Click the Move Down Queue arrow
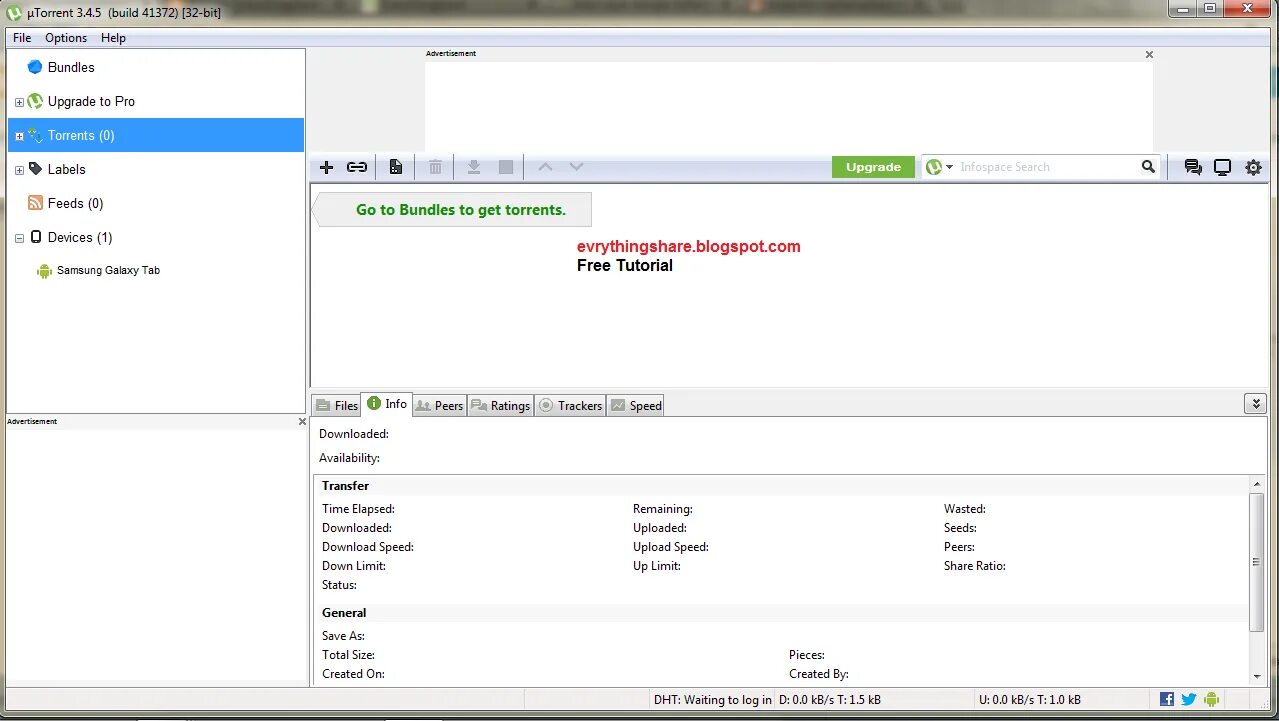The height and width of the screenshot is (721, 1279). click(x=576, y=167)
